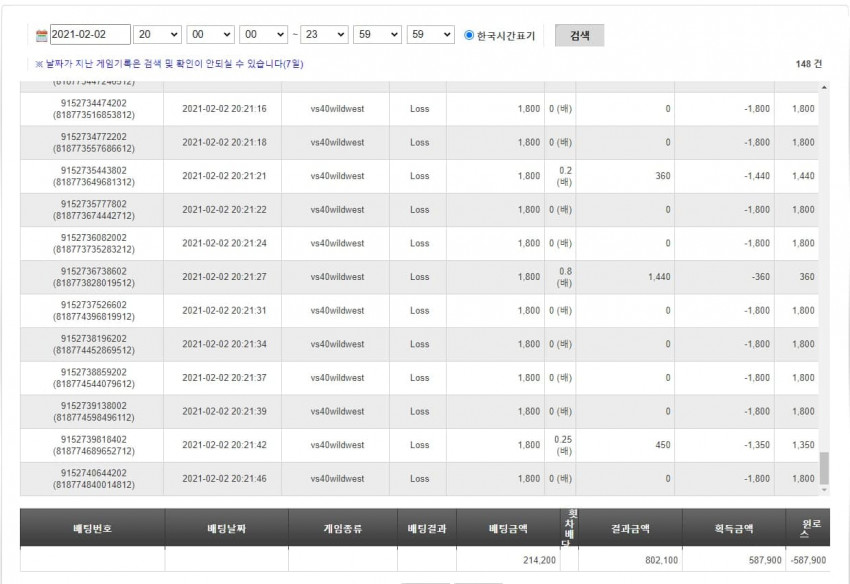Open the end minute dropdown showing 59

pyautogui.click(x=377, y=35)
